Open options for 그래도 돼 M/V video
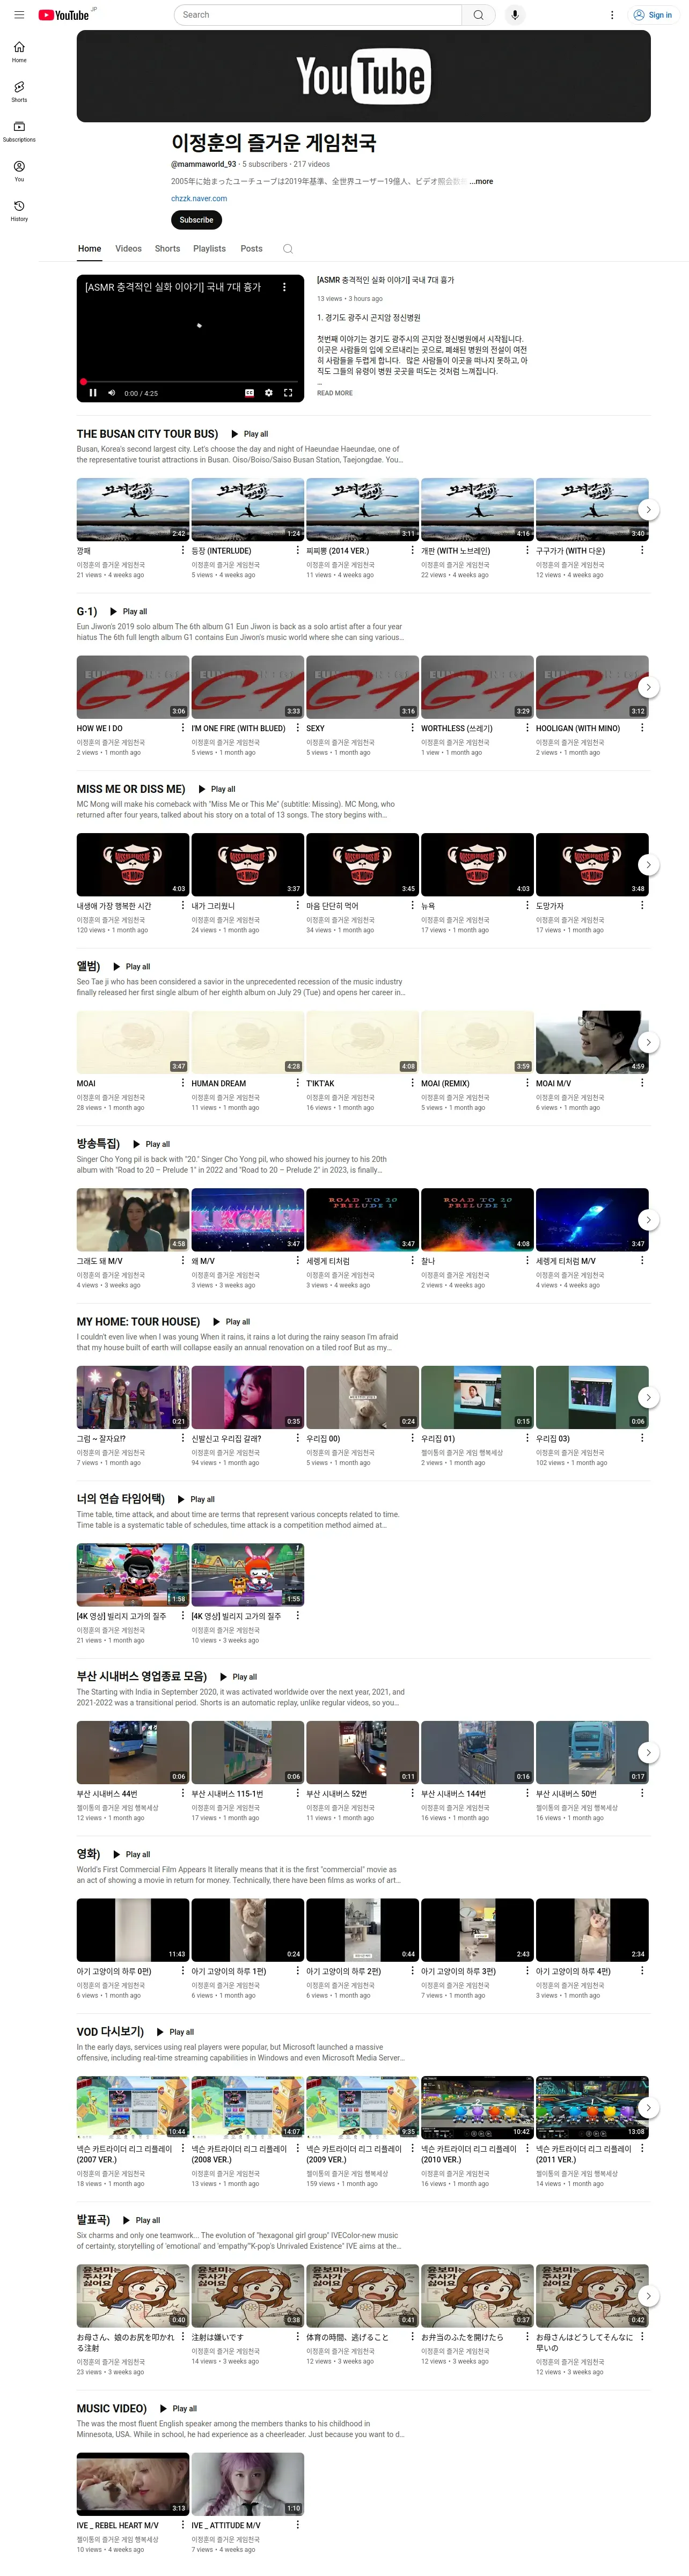The image size is (689, 2576). point(182,1260)
